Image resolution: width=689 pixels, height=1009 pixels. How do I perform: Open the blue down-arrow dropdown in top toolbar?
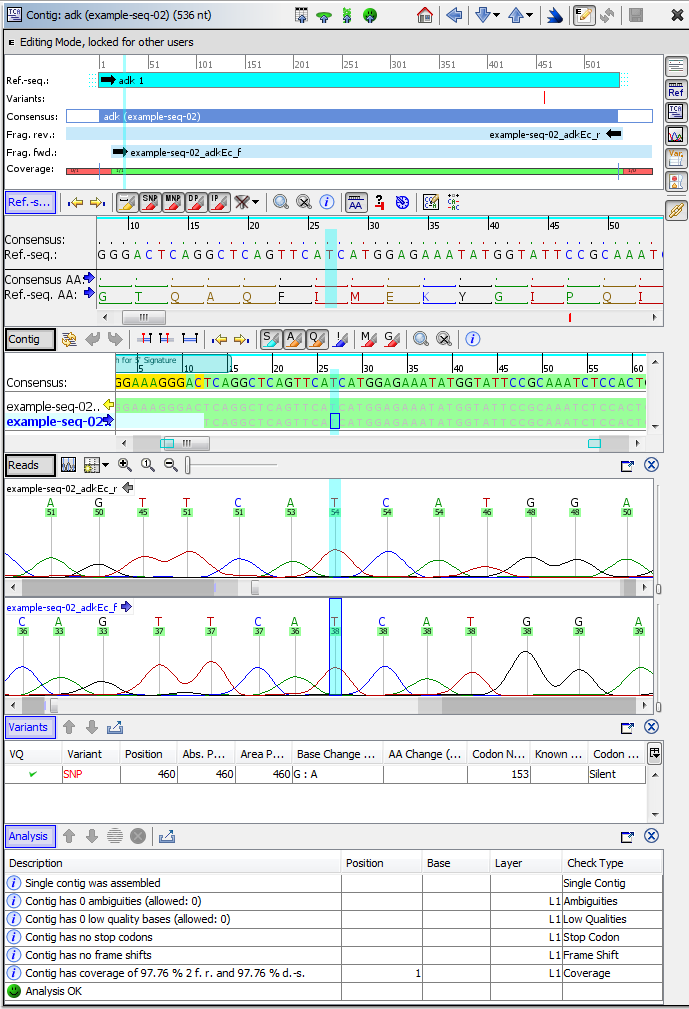(x=486, y=15)
